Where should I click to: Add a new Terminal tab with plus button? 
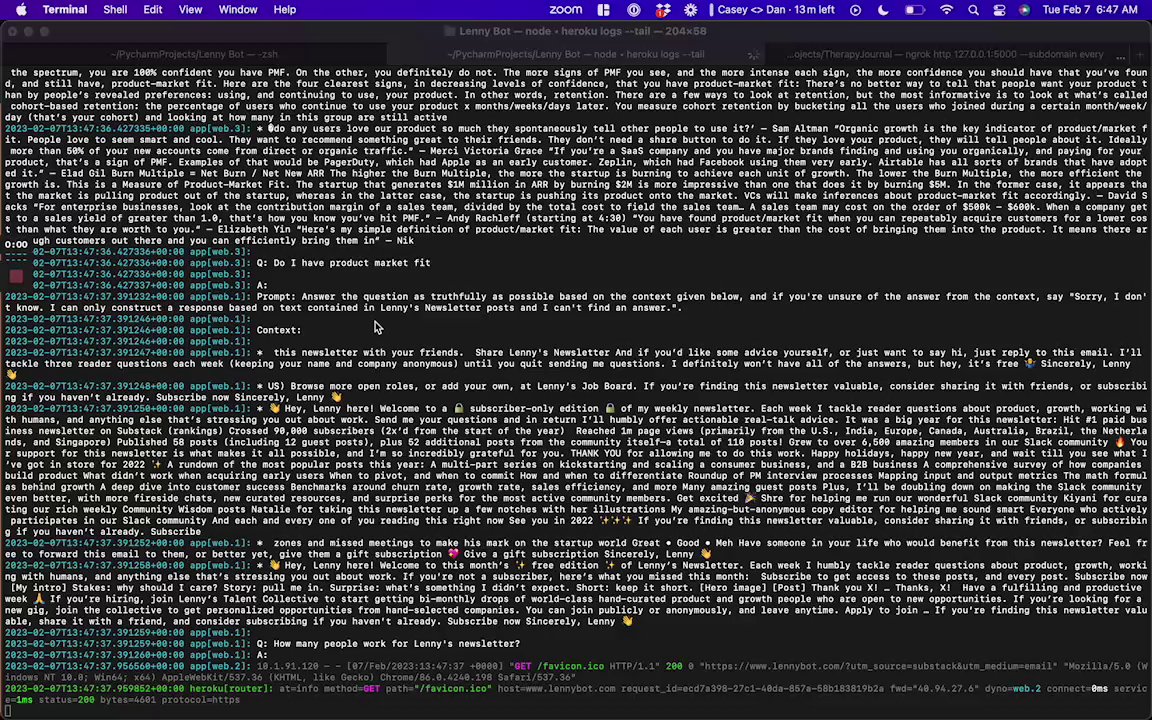coord(1140,54)
